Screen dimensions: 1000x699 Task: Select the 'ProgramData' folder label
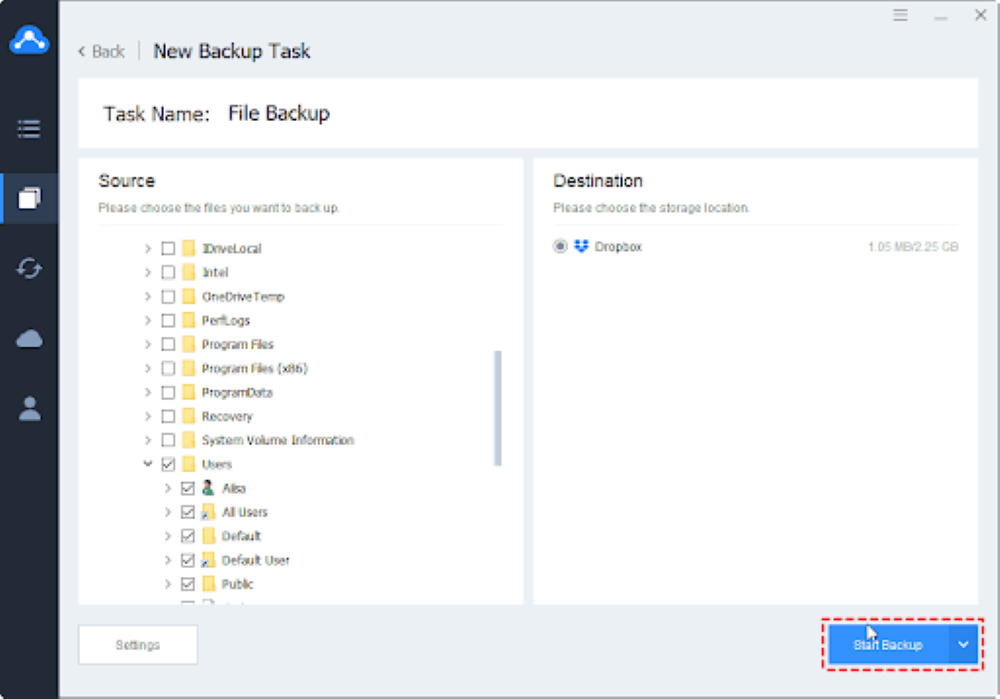237,392
